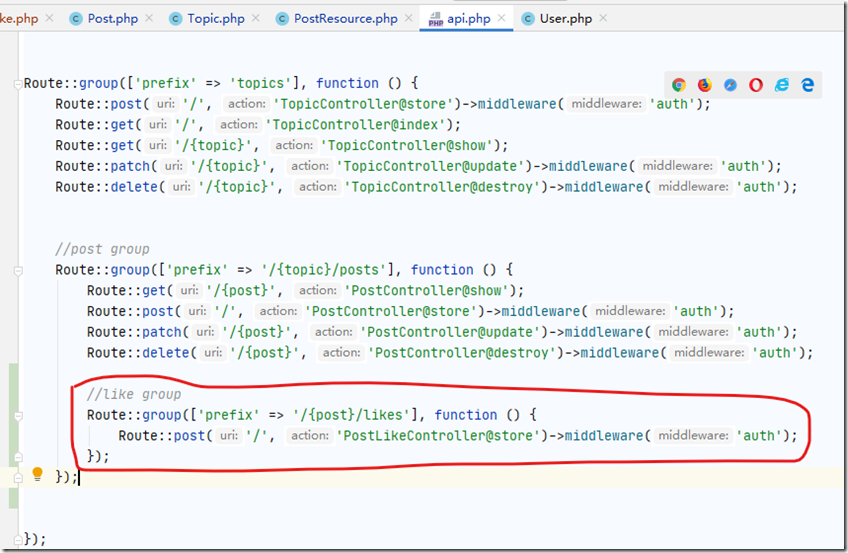The height and width of the screenshot is (553, 848).
Task: Open file in Chrome browser icon
Action: [x=679, y=85]
